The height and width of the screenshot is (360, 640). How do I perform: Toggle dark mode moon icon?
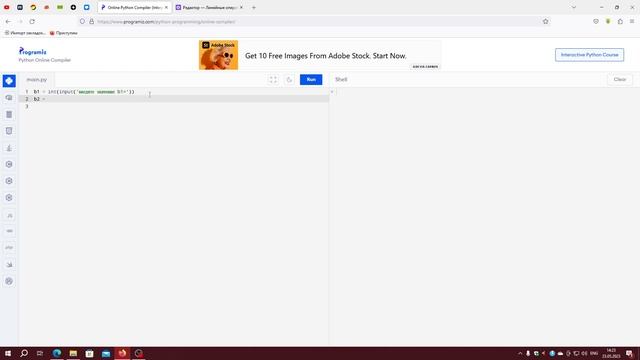tap(289, 80)
